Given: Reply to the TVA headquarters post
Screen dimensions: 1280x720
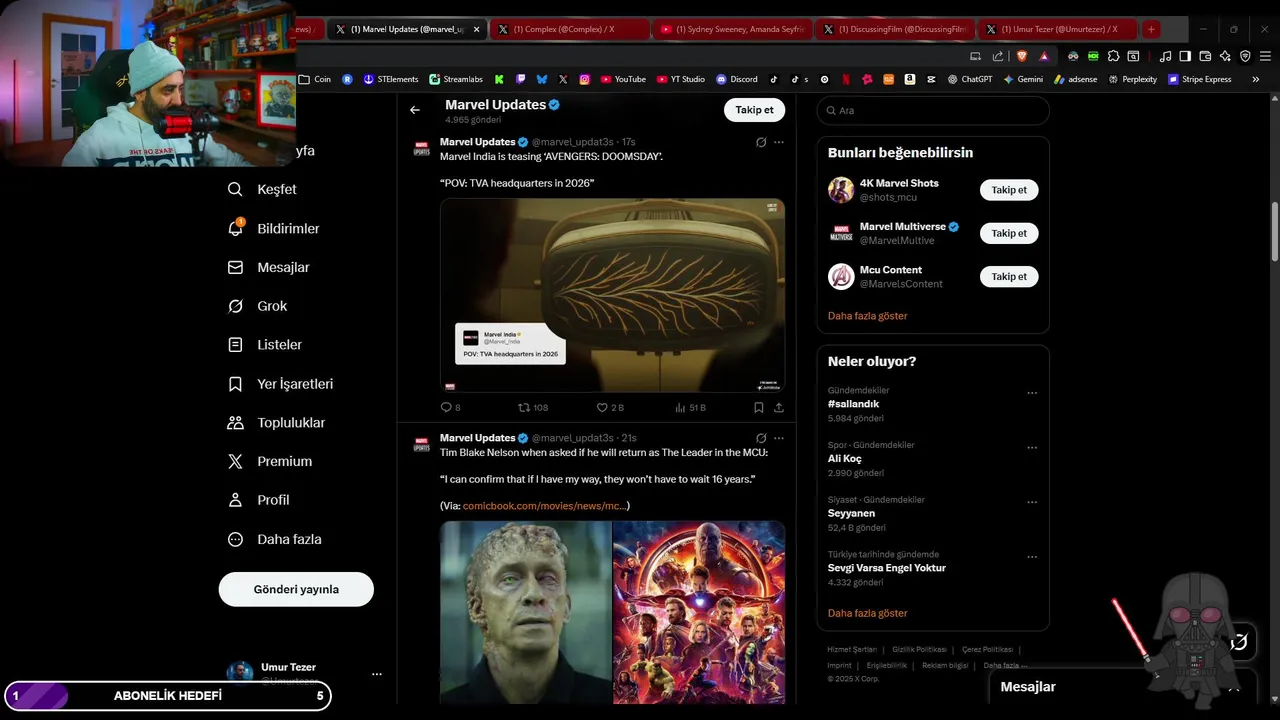Looking at the screenshot, I should 450,407.
